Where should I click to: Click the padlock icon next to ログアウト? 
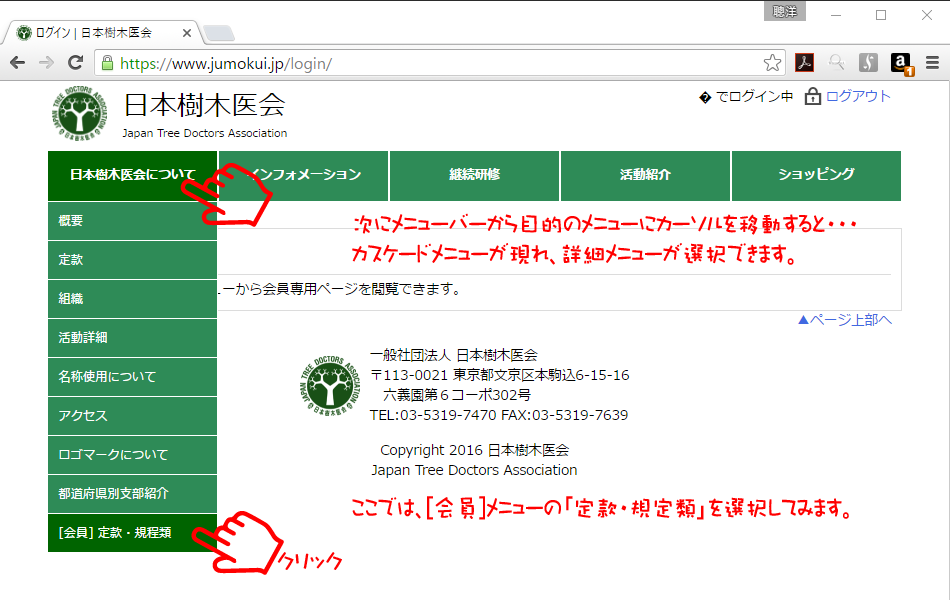tap(812, 96)
